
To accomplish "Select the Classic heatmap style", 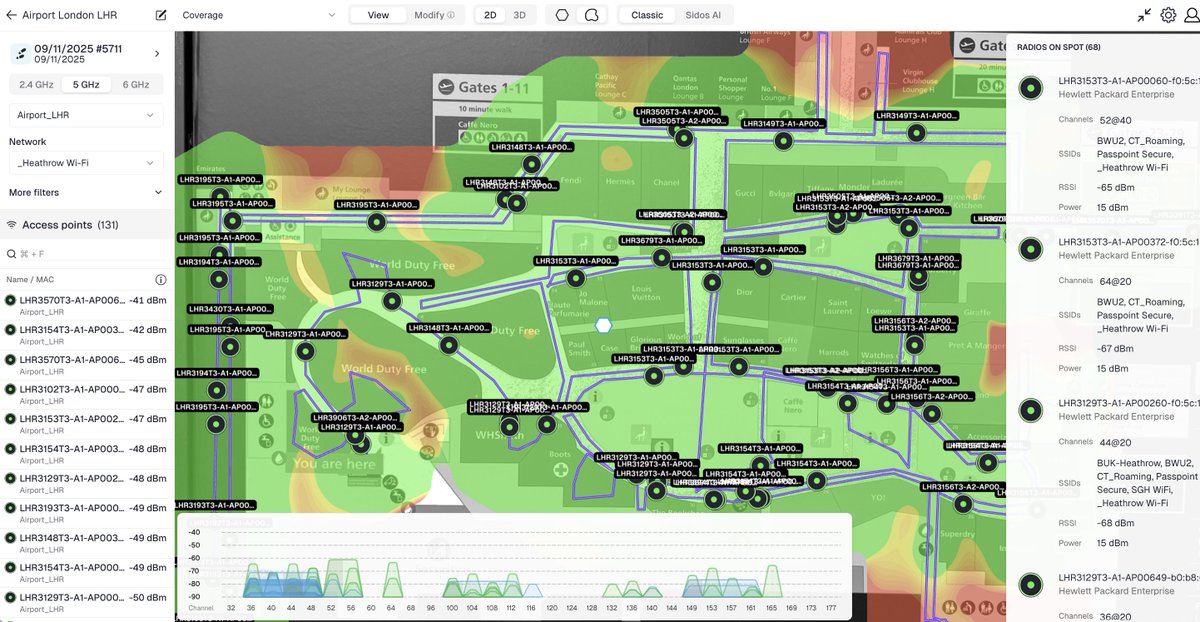I will point(647,15).
